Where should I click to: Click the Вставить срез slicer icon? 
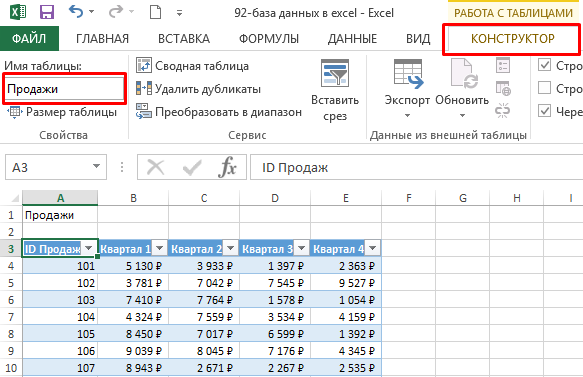[x=335, y=73]
